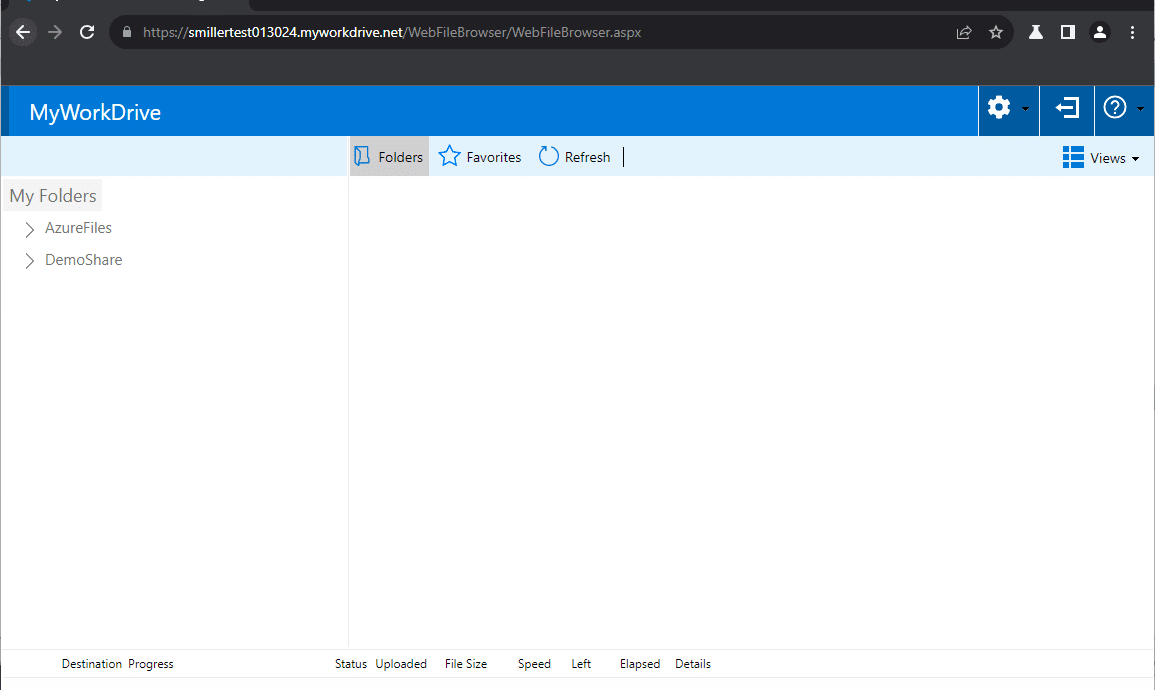
Task: Click the logout icon in header
Action: click(x=1067, y=108)
